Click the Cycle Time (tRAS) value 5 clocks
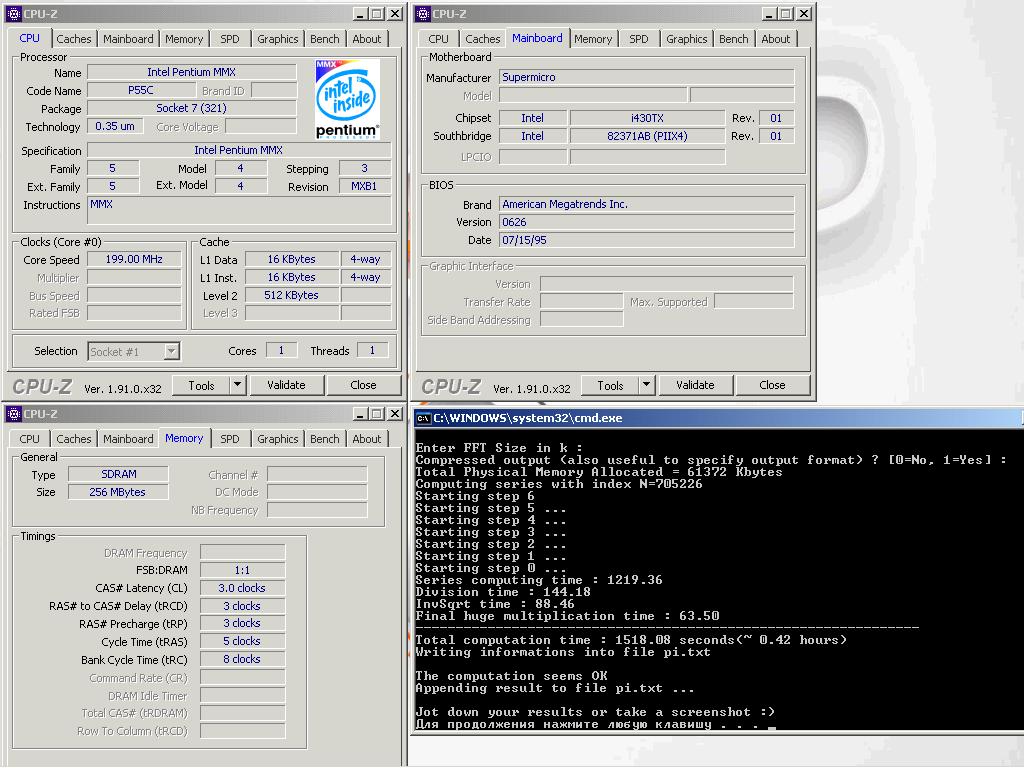 [242, 641]
